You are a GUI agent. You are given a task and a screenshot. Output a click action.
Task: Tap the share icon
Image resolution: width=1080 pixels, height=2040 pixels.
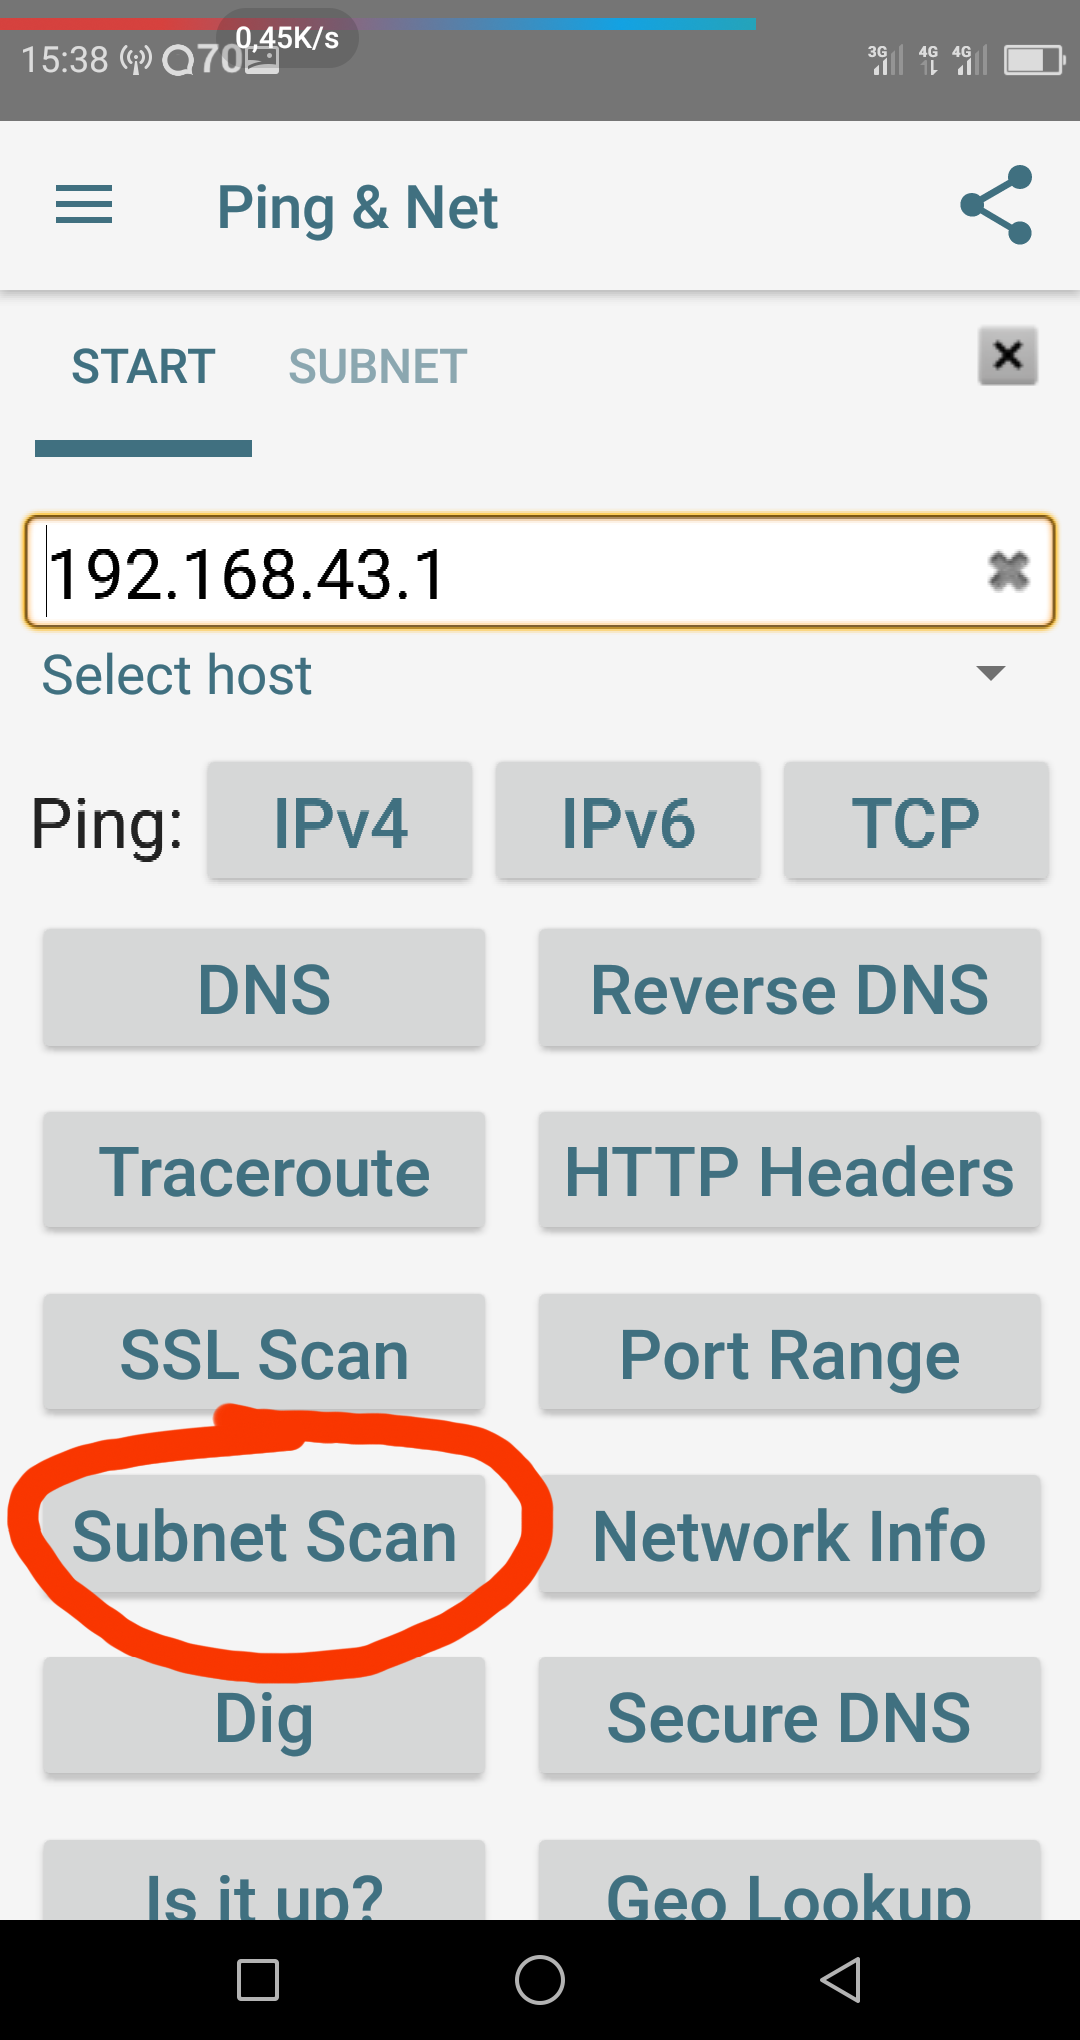point(995,205)
